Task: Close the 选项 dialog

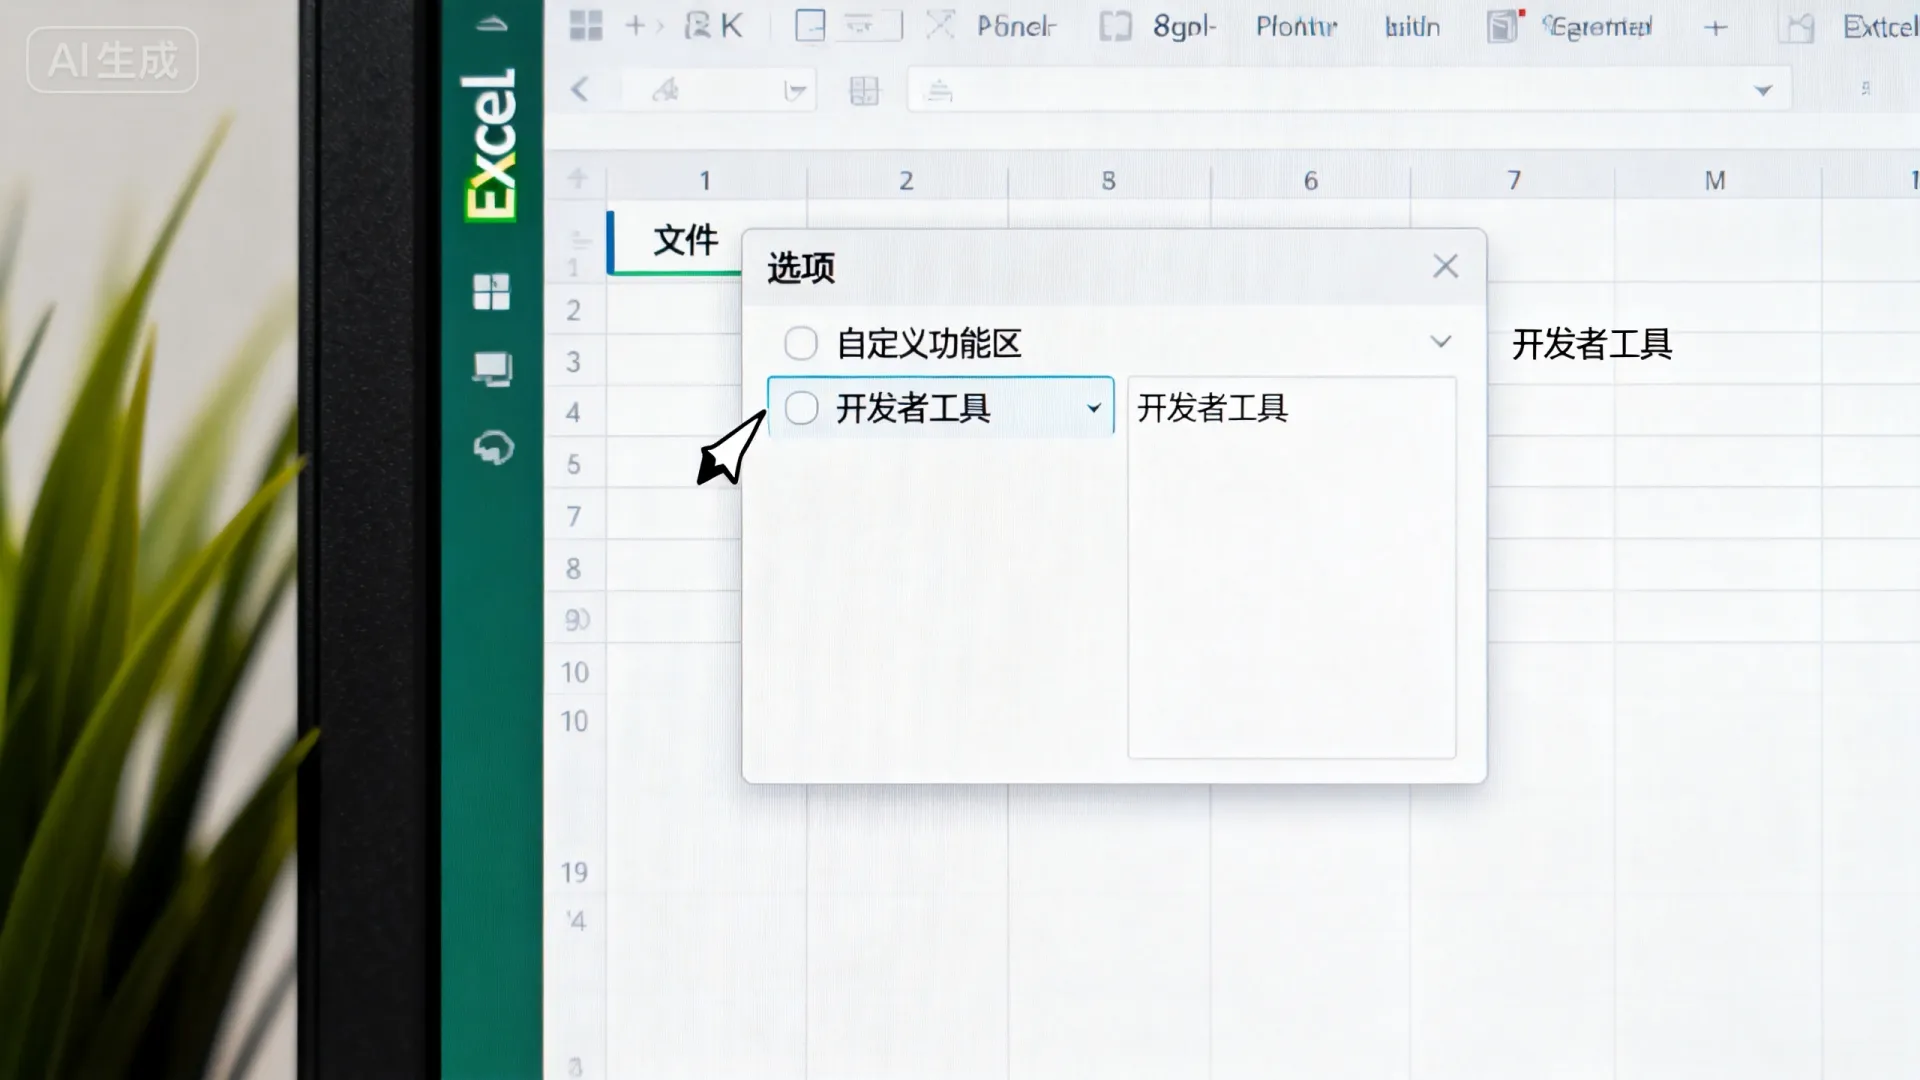Action: point(1445,266)
